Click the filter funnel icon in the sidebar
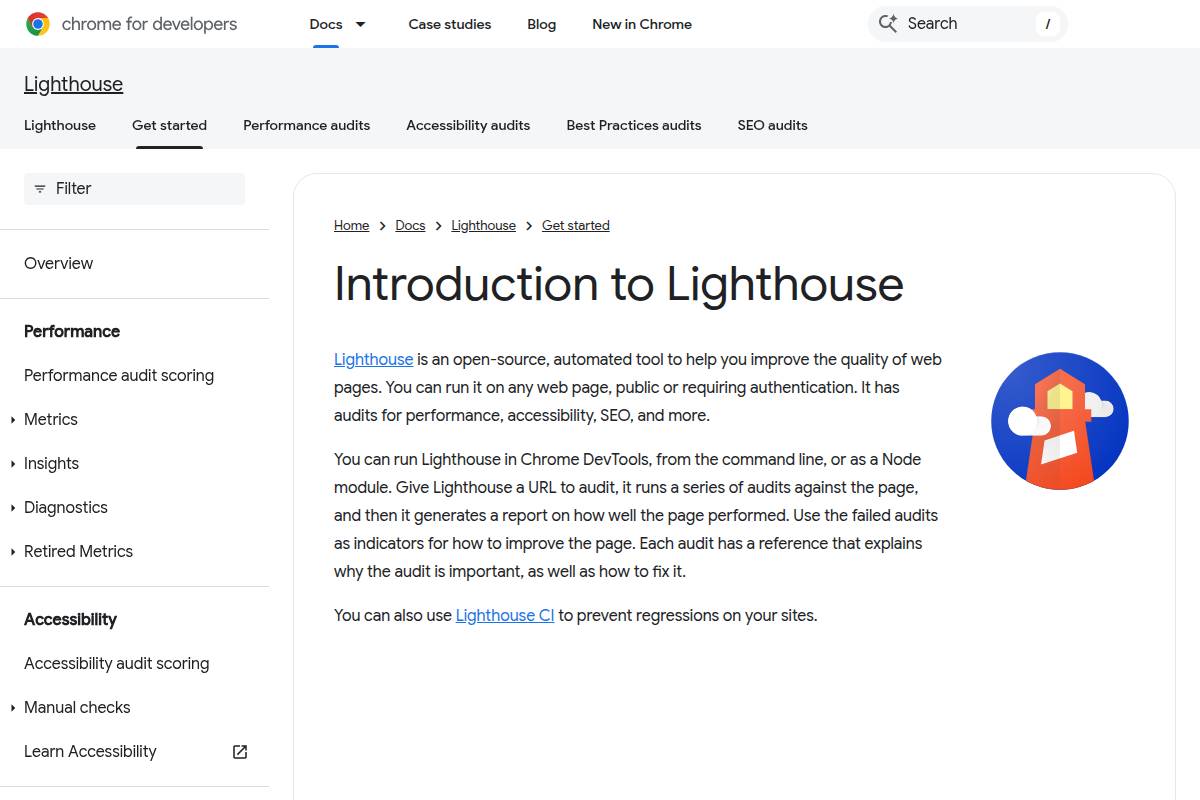Viewport: 1200px width, 800px height. pyautogui.click(x=40, y=188)
